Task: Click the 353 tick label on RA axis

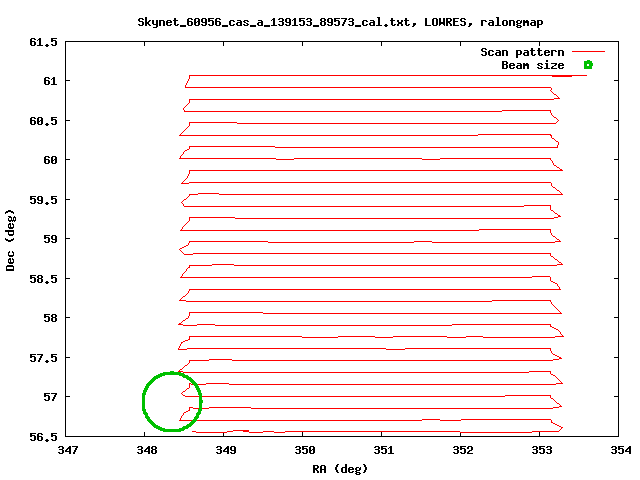Action: [x=540, y=451]
